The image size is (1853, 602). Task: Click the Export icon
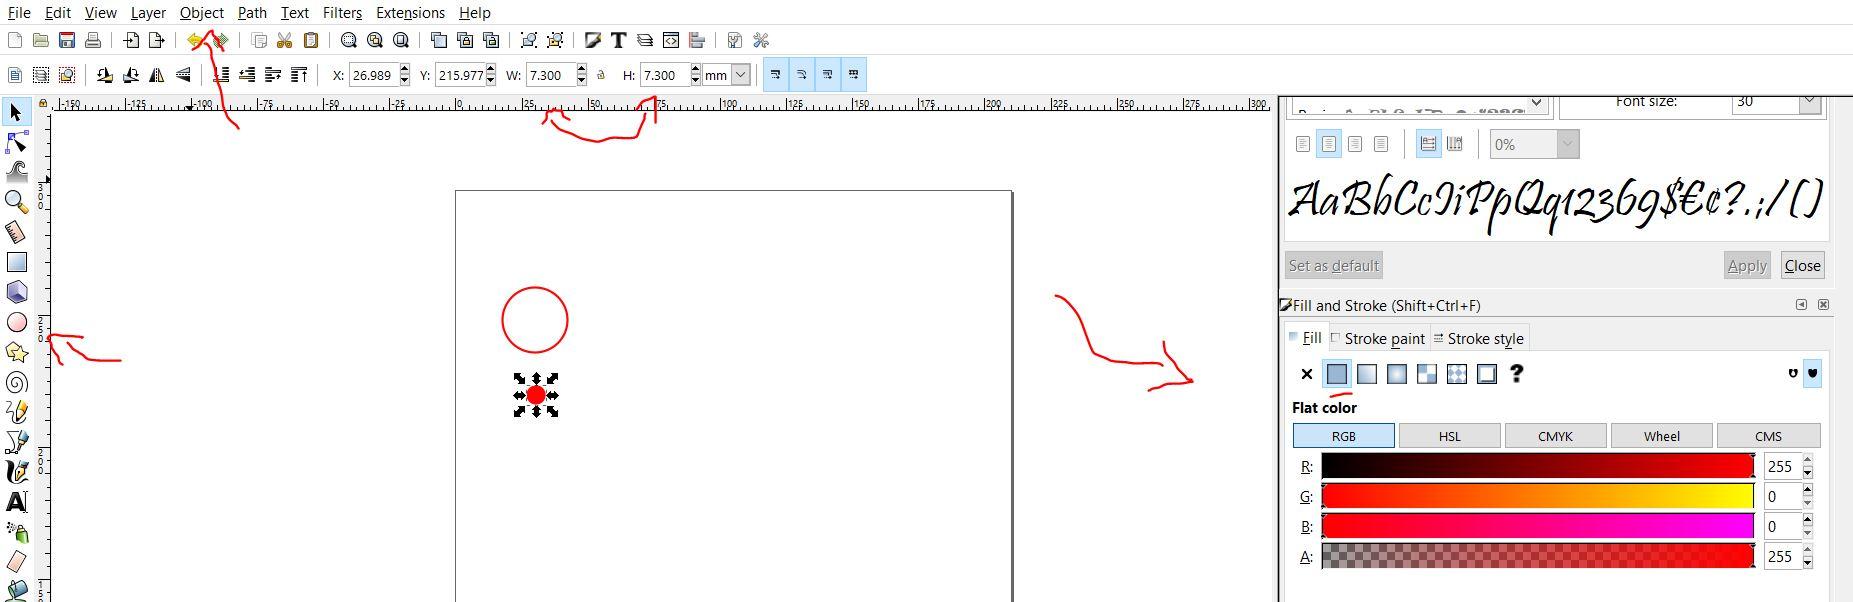point(157,40)
